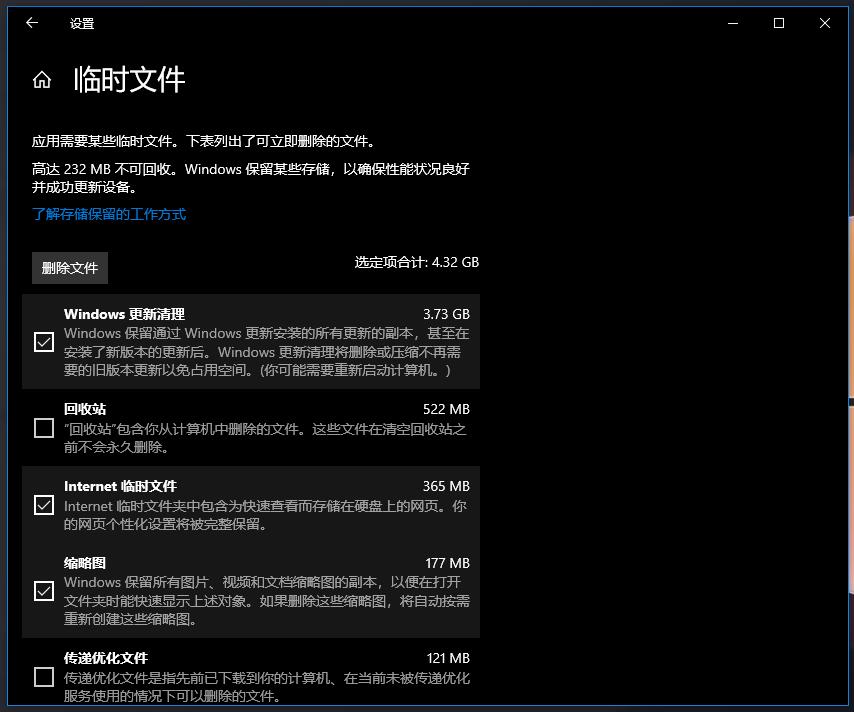The image size is (854, 712).
Task: Uncheck the Internet 临时文件 checkbox
Action: pos(44,505)
